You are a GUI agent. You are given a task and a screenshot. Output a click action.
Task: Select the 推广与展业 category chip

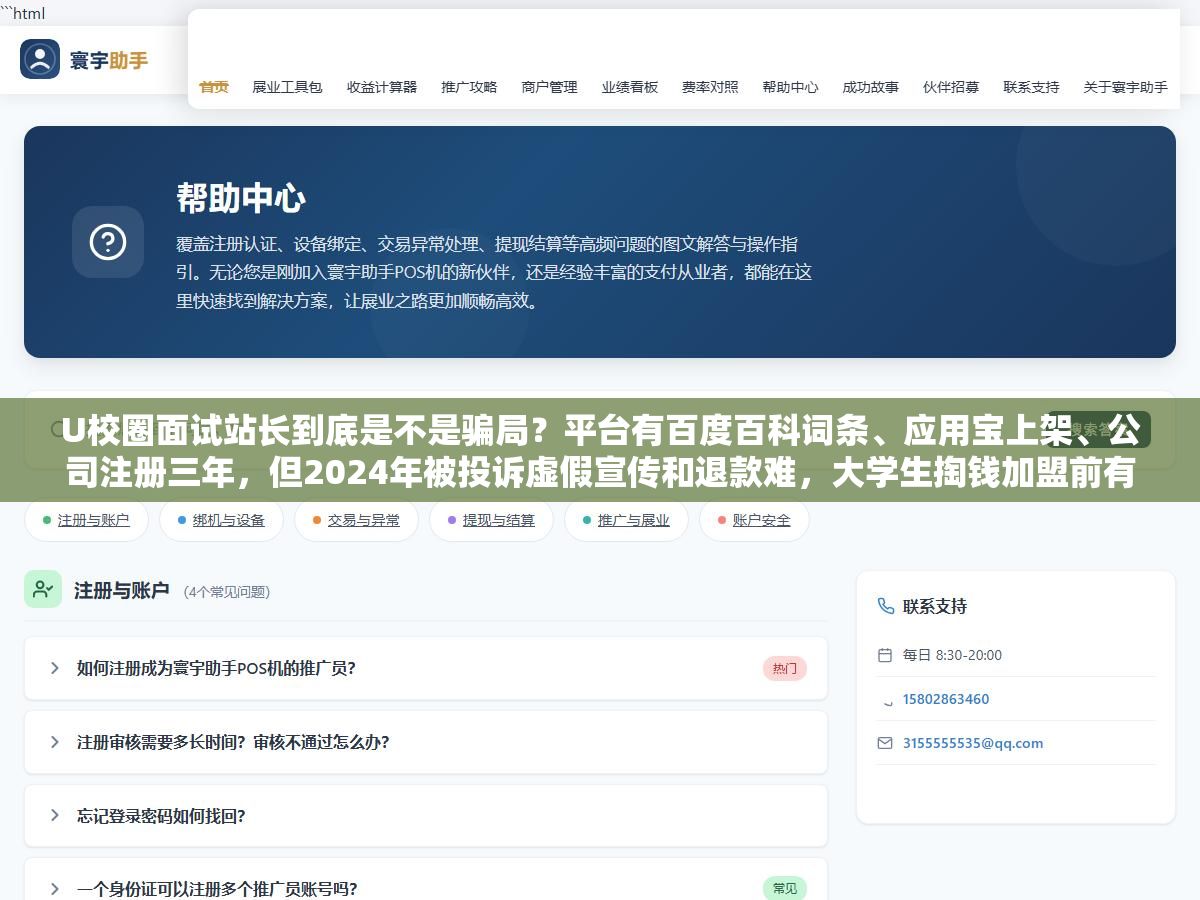coord(626,520)
